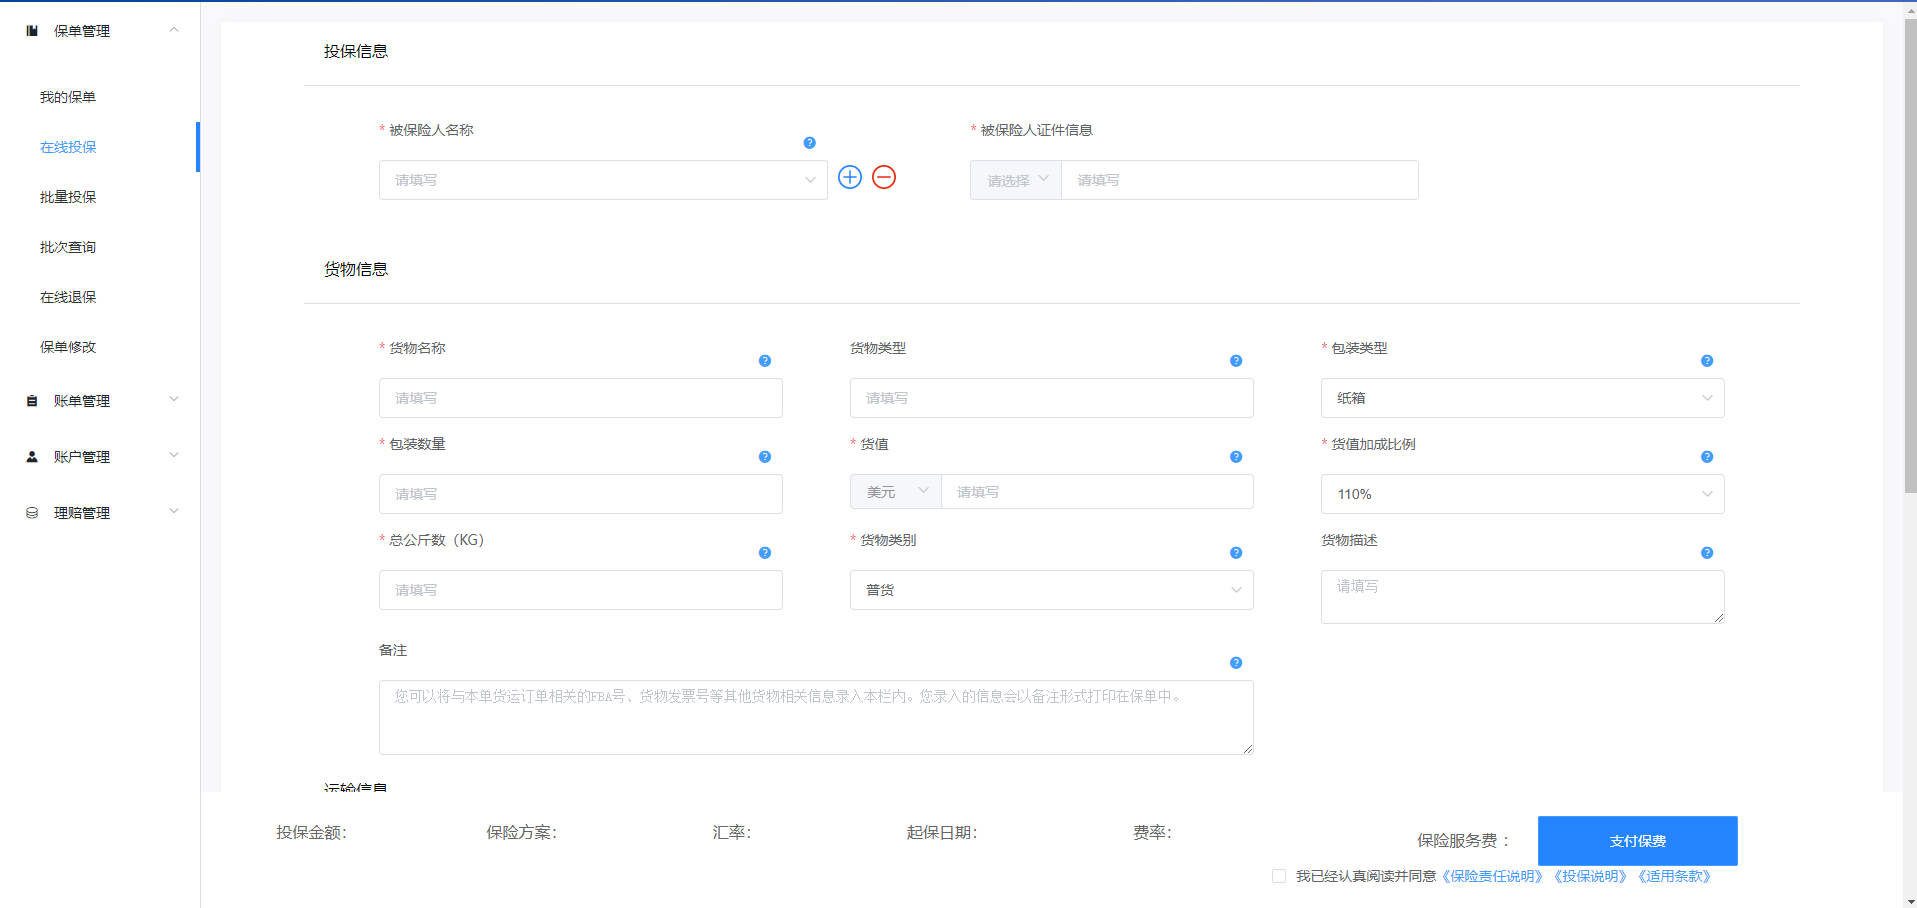Select 在线投保 in the sidebar
Screen dimensions: 1917x908
(x=68, y=147)
